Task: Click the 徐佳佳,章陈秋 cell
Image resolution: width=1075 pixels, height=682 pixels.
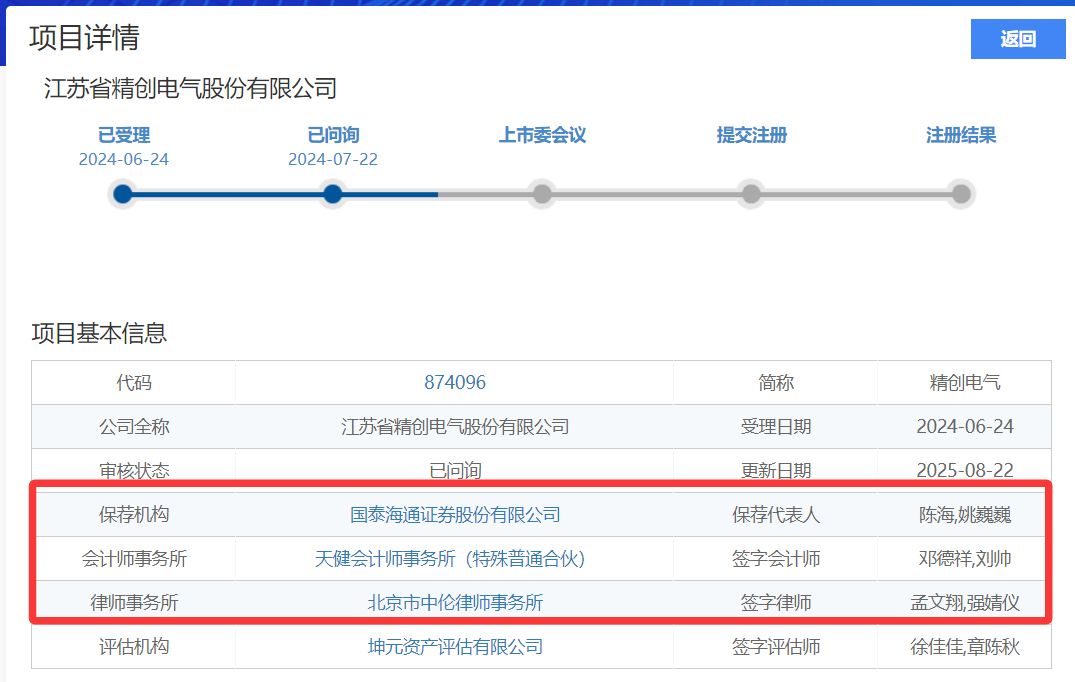Action: [965, 646]
